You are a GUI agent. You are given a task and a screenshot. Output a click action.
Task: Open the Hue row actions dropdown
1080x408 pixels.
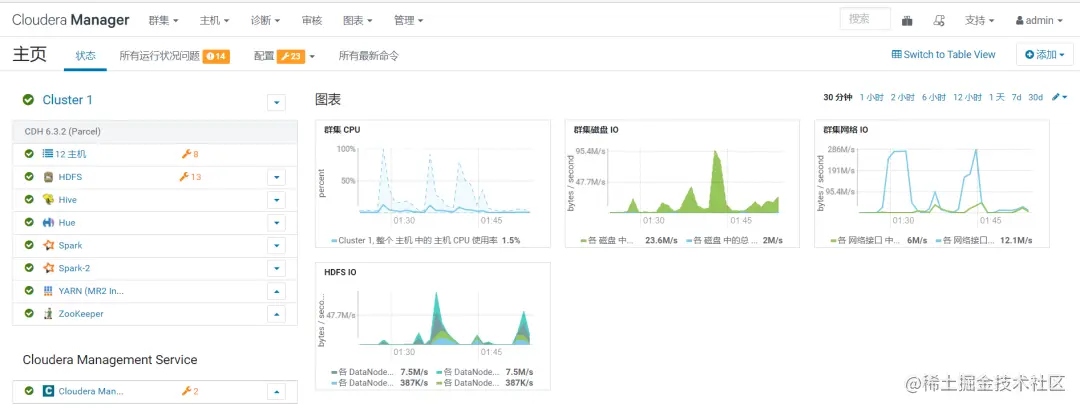point(276,223)
